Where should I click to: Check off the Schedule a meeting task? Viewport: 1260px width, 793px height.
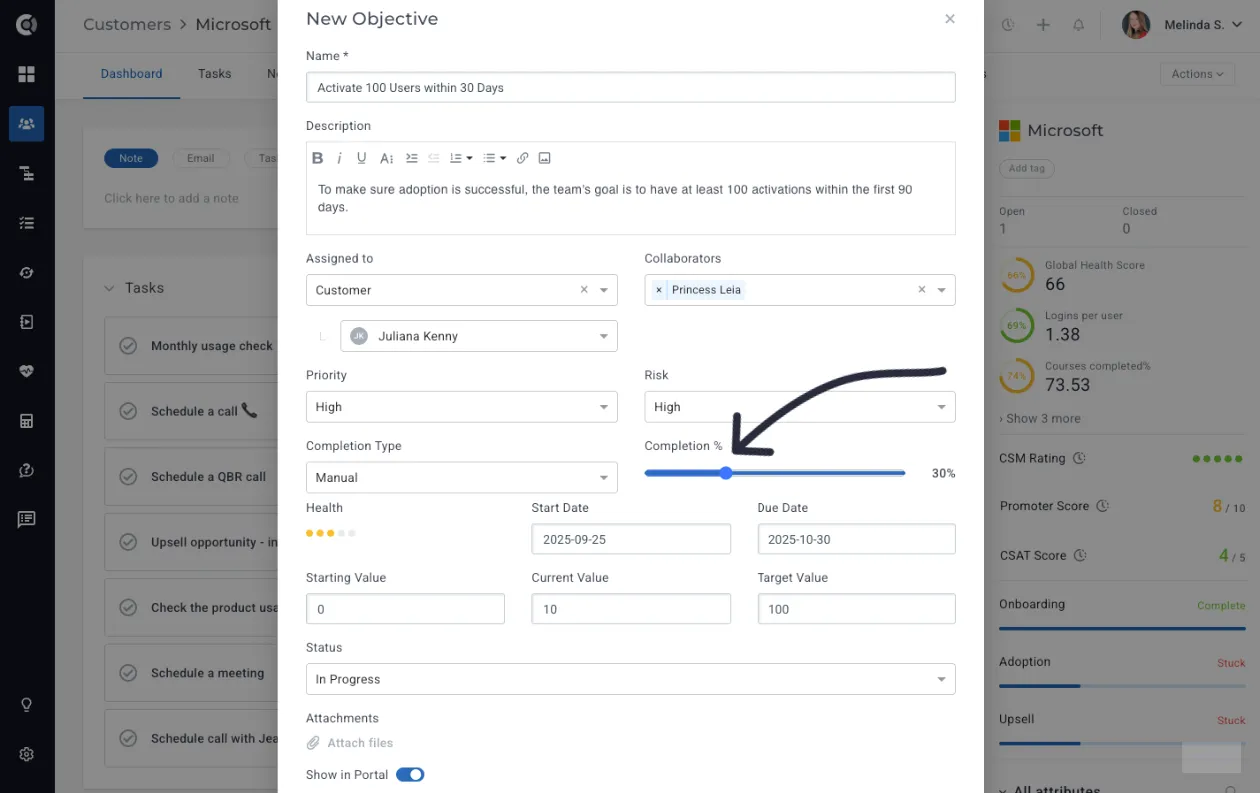pos(128,673)
